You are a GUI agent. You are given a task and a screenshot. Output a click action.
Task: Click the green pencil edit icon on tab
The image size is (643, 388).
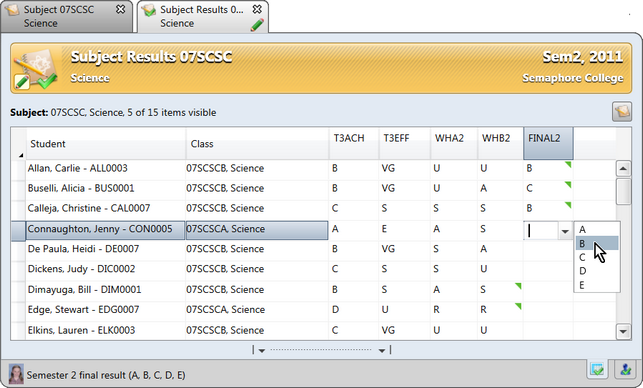(257, 25)
